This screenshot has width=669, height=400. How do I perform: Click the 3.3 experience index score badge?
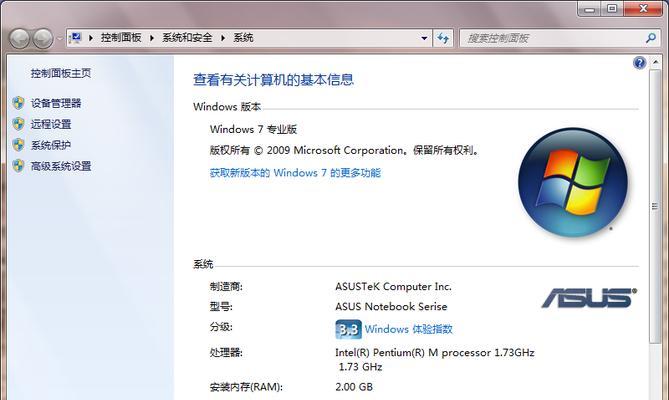tap(347, 329)
